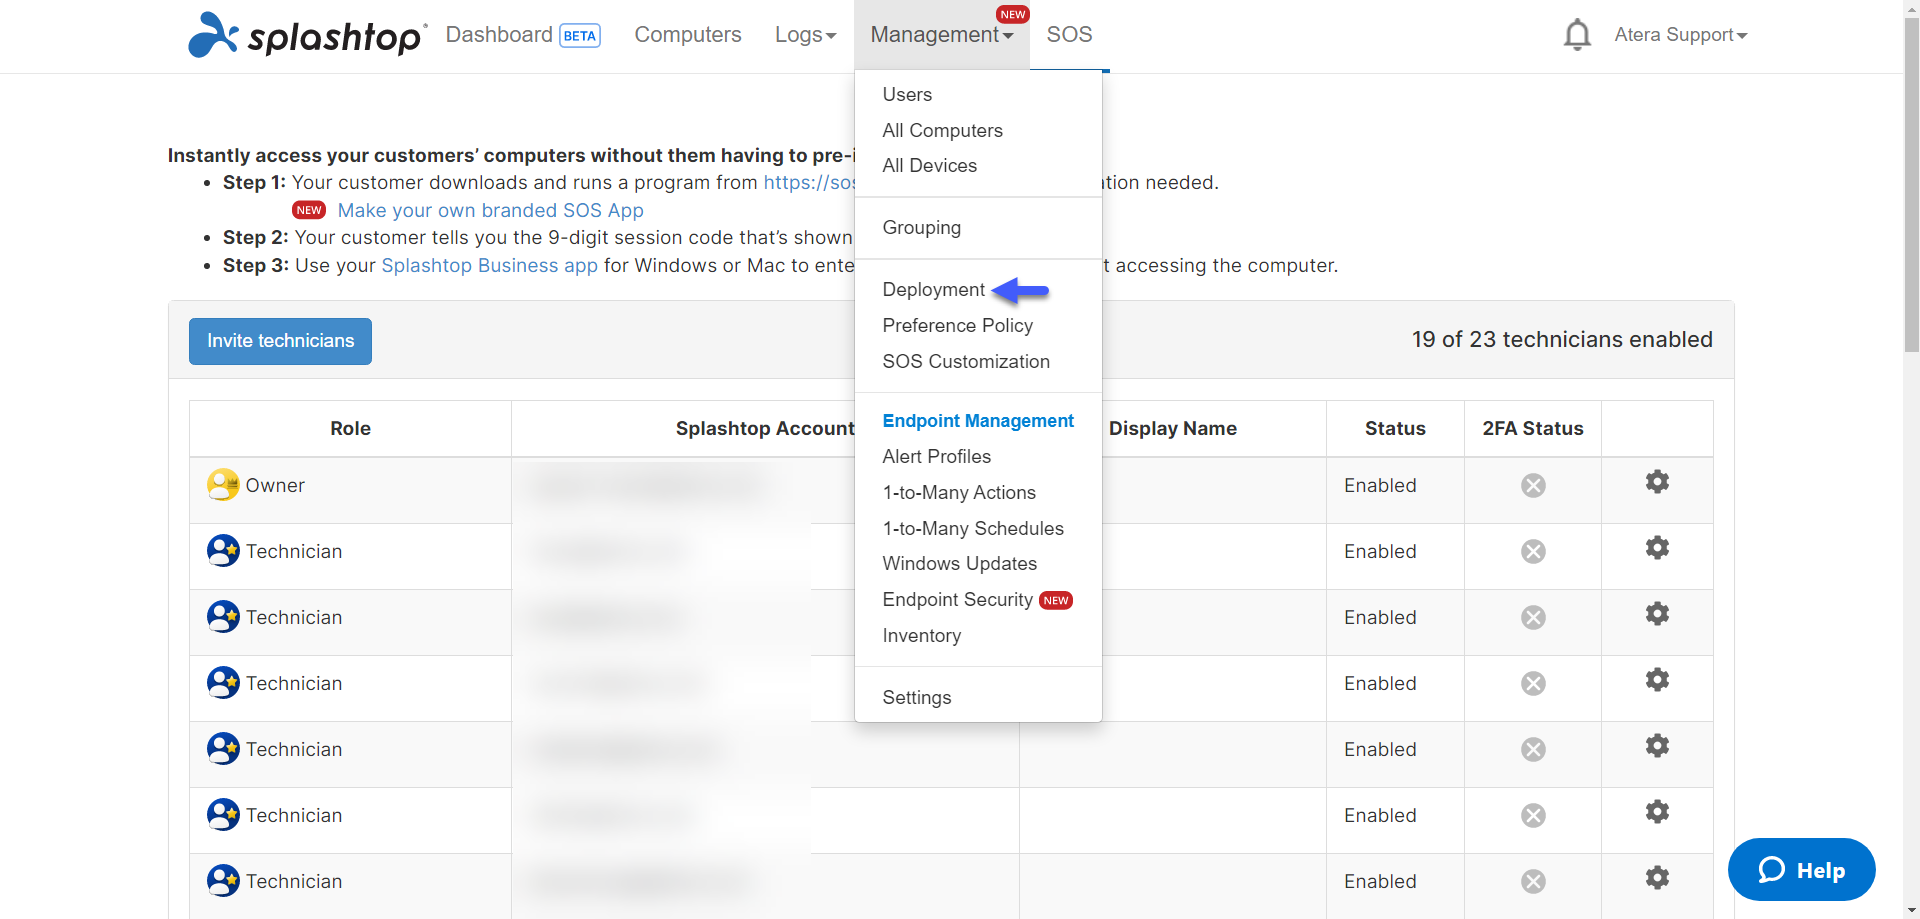
Task: Open gear icon for third Technician row
Action: 1657,680
